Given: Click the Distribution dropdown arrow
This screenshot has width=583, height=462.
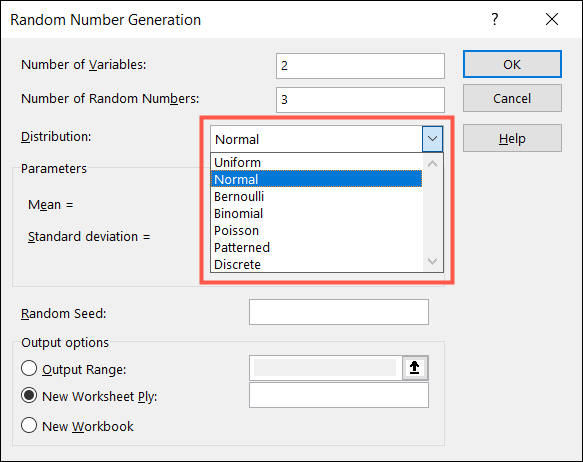Looking at the screenshot, I should pyautogui.click(x=432, y=139).
